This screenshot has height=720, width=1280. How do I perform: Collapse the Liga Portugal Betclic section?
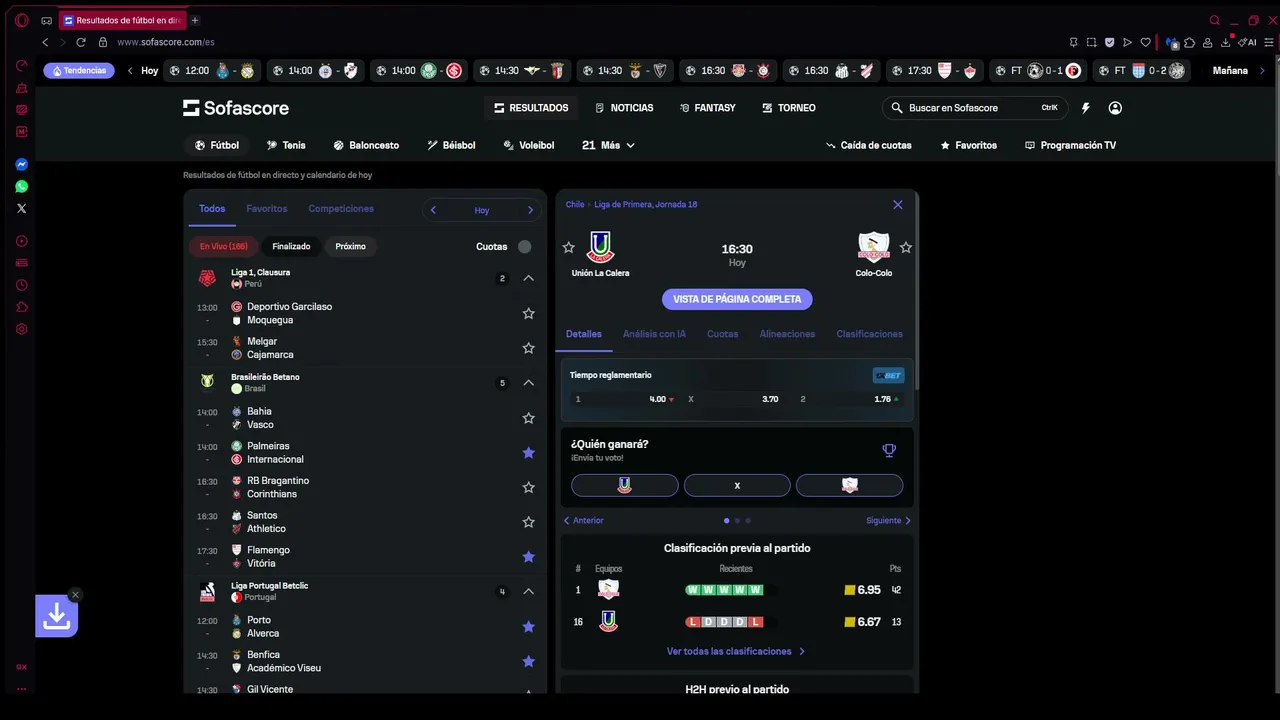point(529,591)
